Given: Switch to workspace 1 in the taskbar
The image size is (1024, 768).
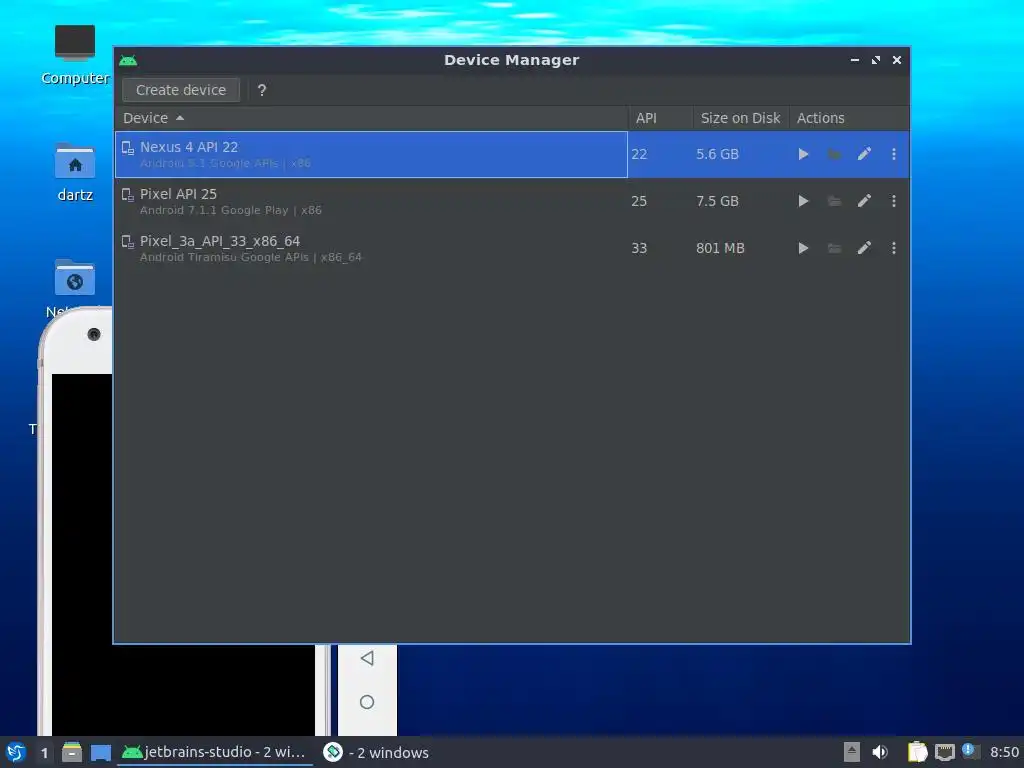Looking at the screenshot, I should pos(44,753).
